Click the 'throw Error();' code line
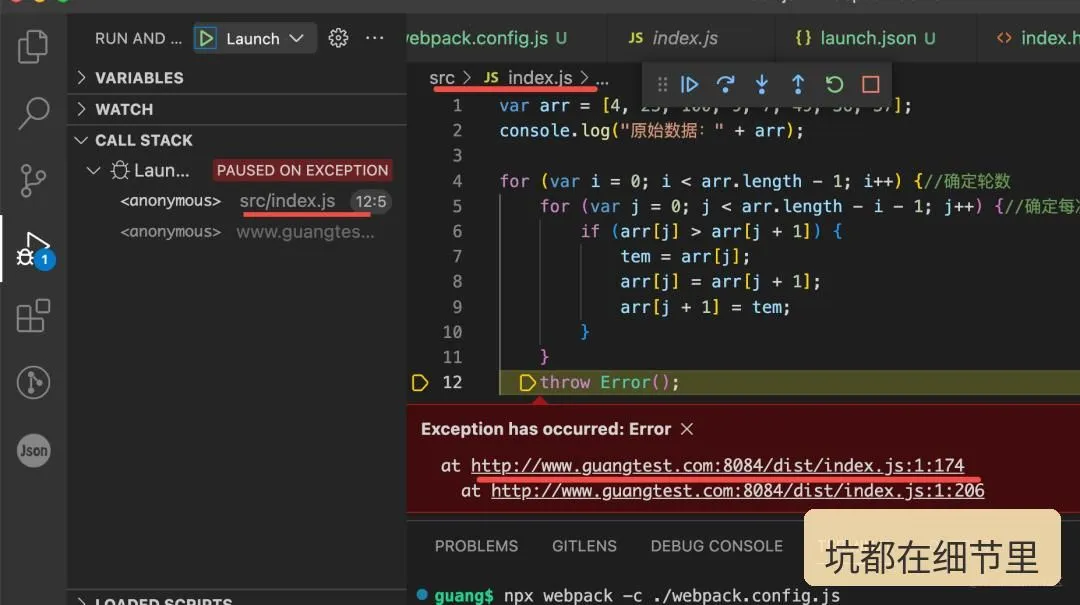 coord(609,382)
